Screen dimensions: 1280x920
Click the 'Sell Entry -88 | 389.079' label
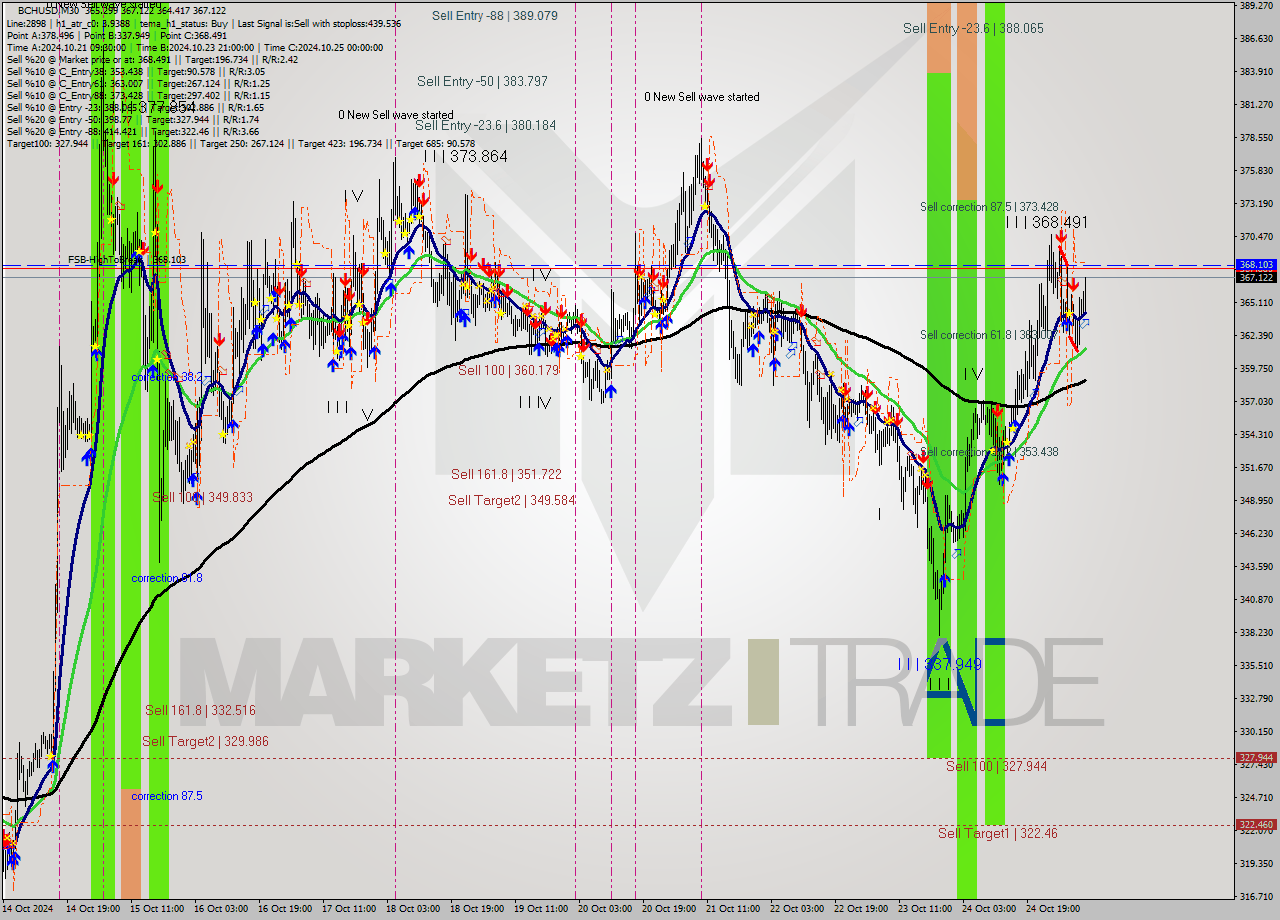(495, 16)
